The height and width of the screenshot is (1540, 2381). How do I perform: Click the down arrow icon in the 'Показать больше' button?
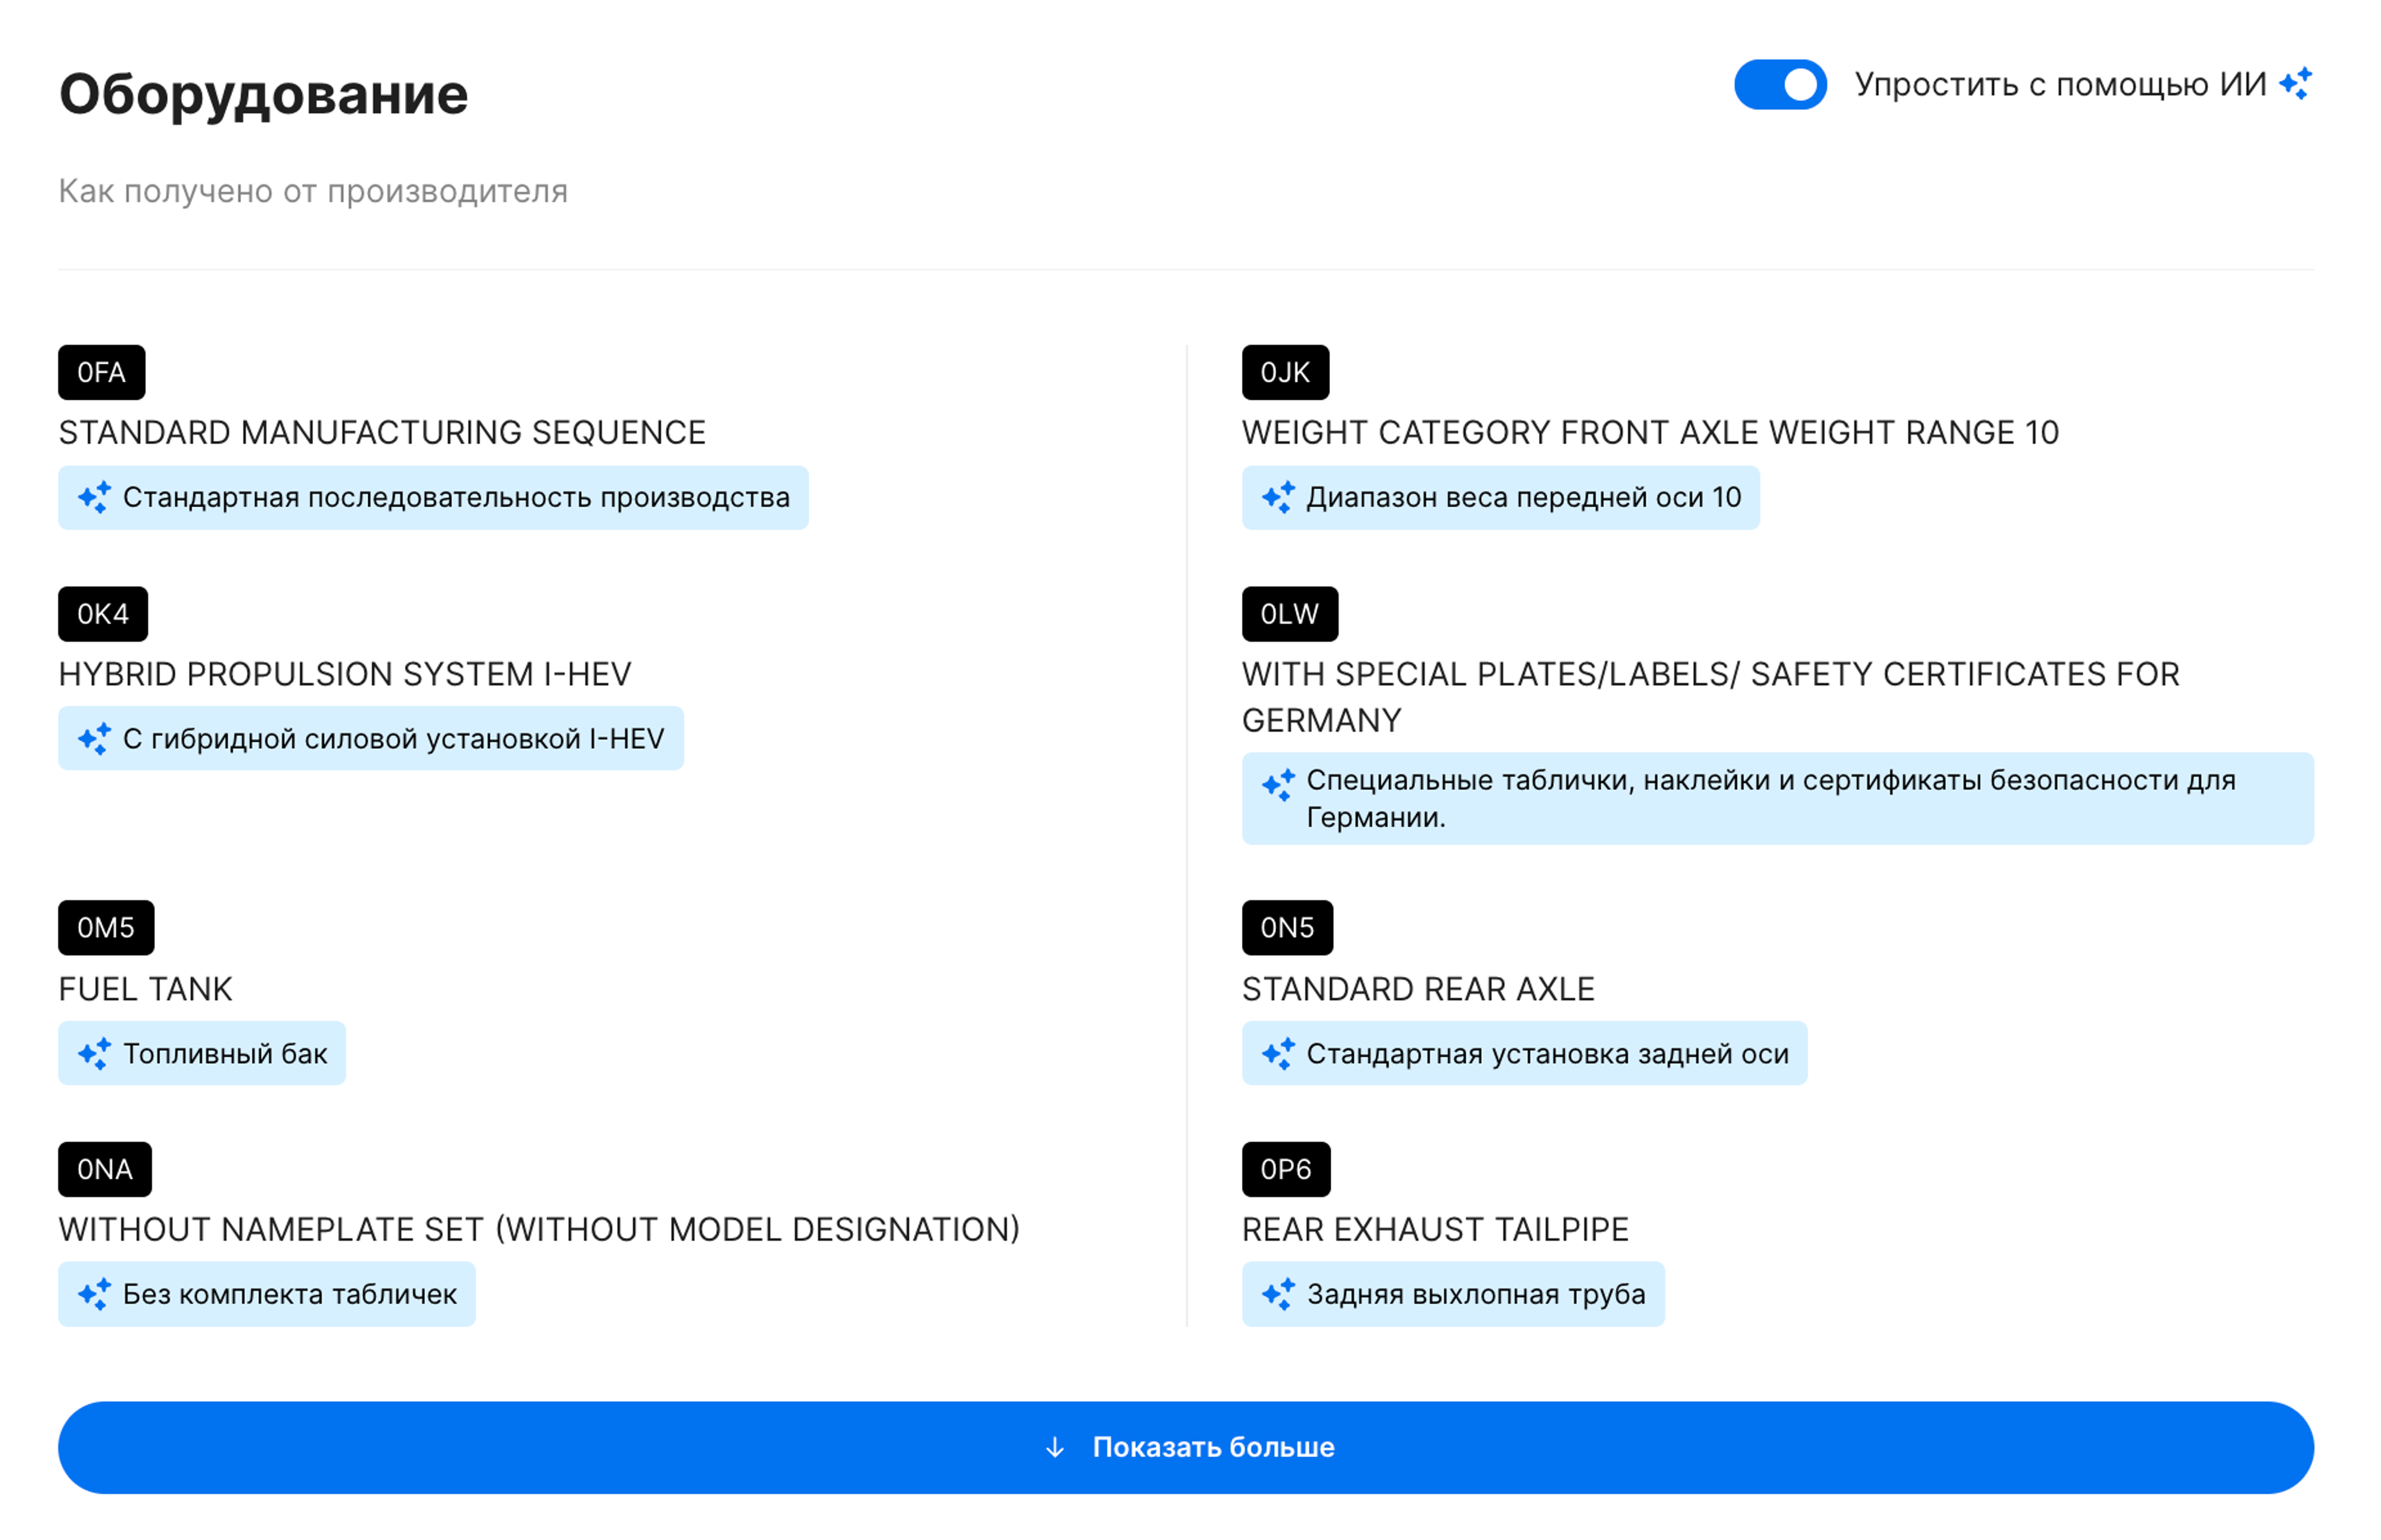pos(1054,1447)
